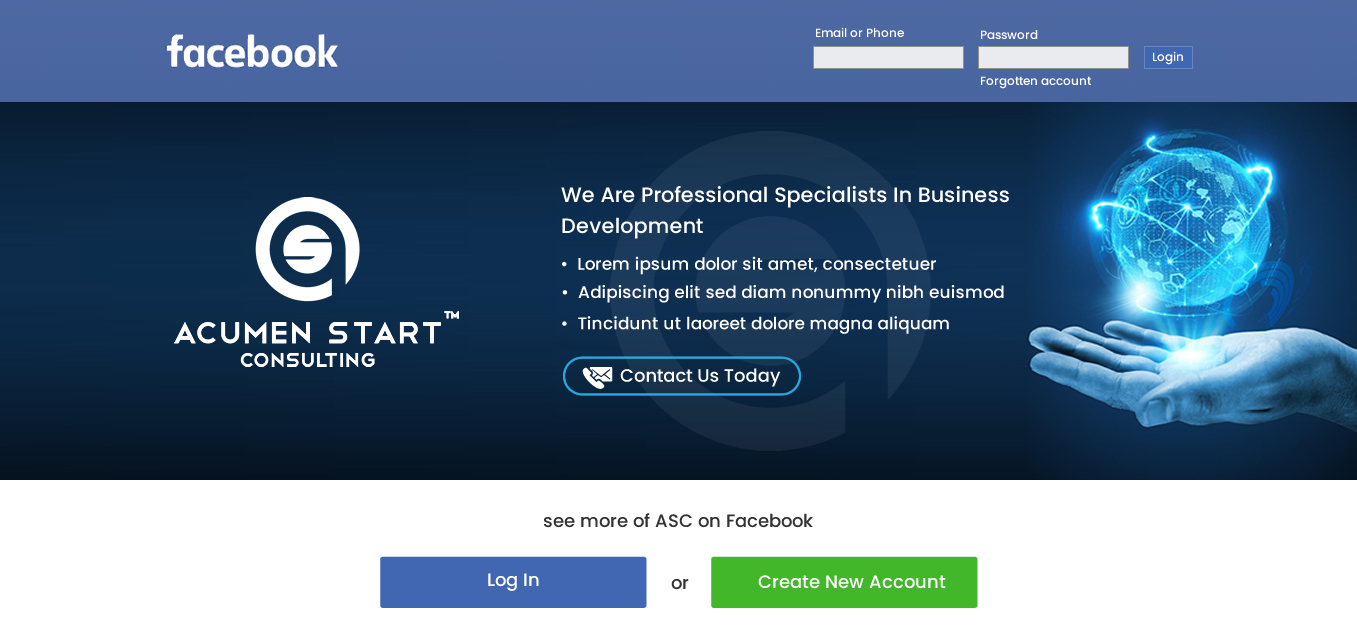Click the see more of ASC on Facebook text

678,521
